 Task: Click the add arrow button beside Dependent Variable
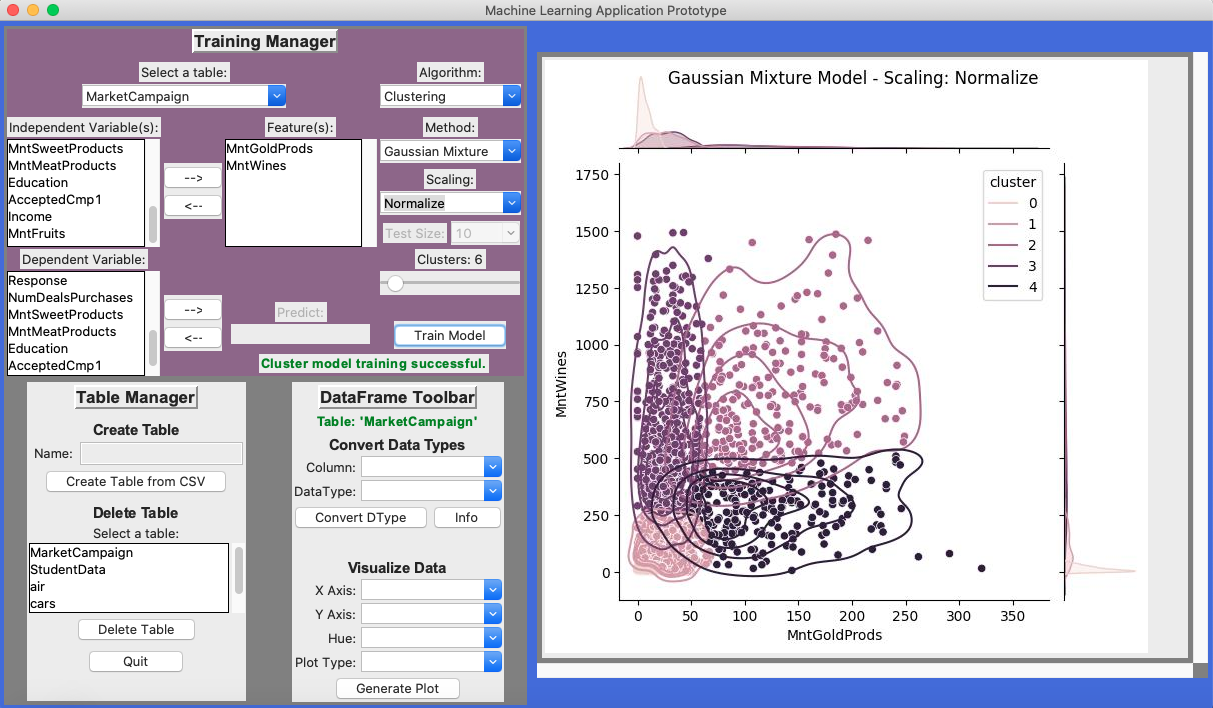(193, 310)
